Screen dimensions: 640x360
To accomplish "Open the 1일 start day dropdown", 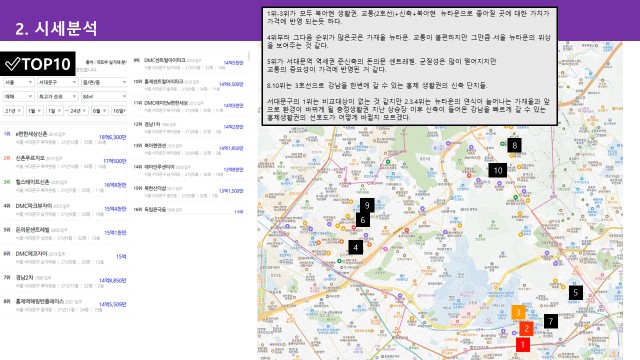I will [x=54, y=111].
